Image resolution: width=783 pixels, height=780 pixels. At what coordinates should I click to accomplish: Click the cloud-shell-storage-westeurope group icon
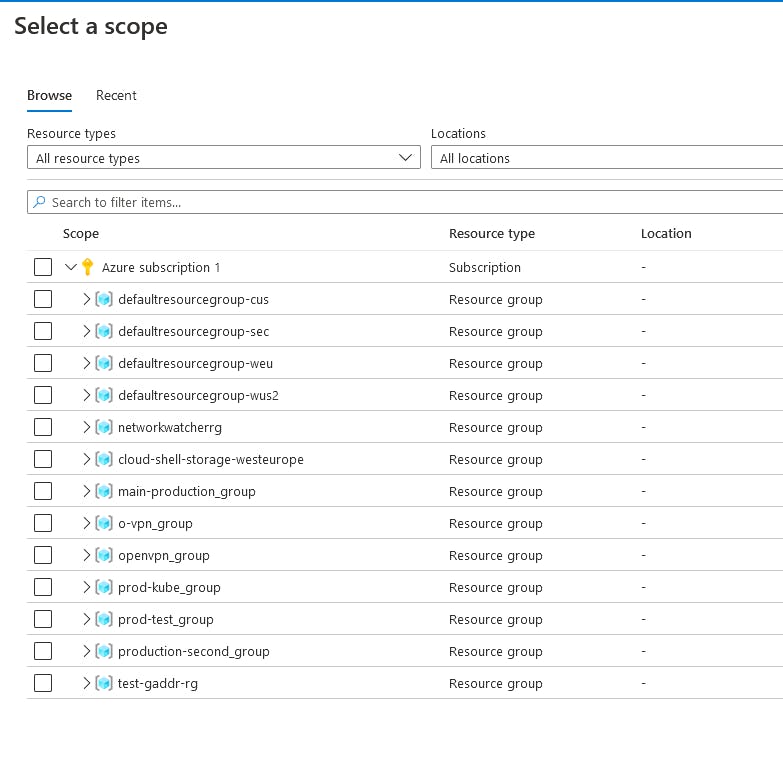[104, 459]
